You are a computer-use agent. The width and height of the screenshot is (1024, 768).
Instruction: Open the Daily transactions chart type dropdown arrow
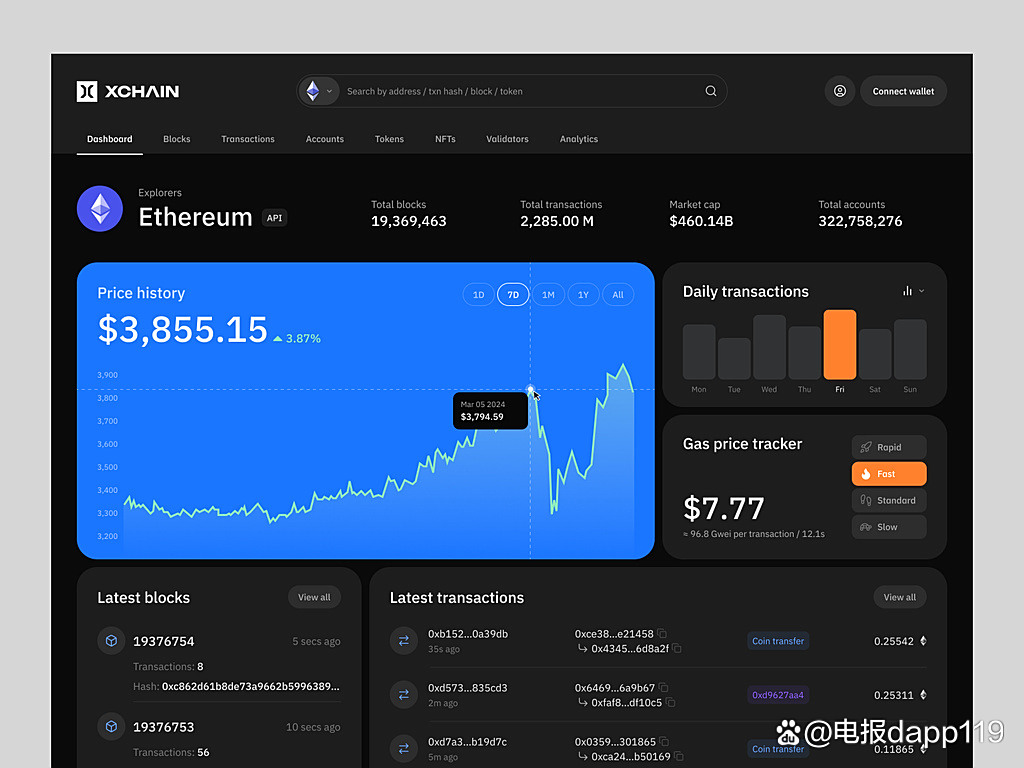point(921,291)
